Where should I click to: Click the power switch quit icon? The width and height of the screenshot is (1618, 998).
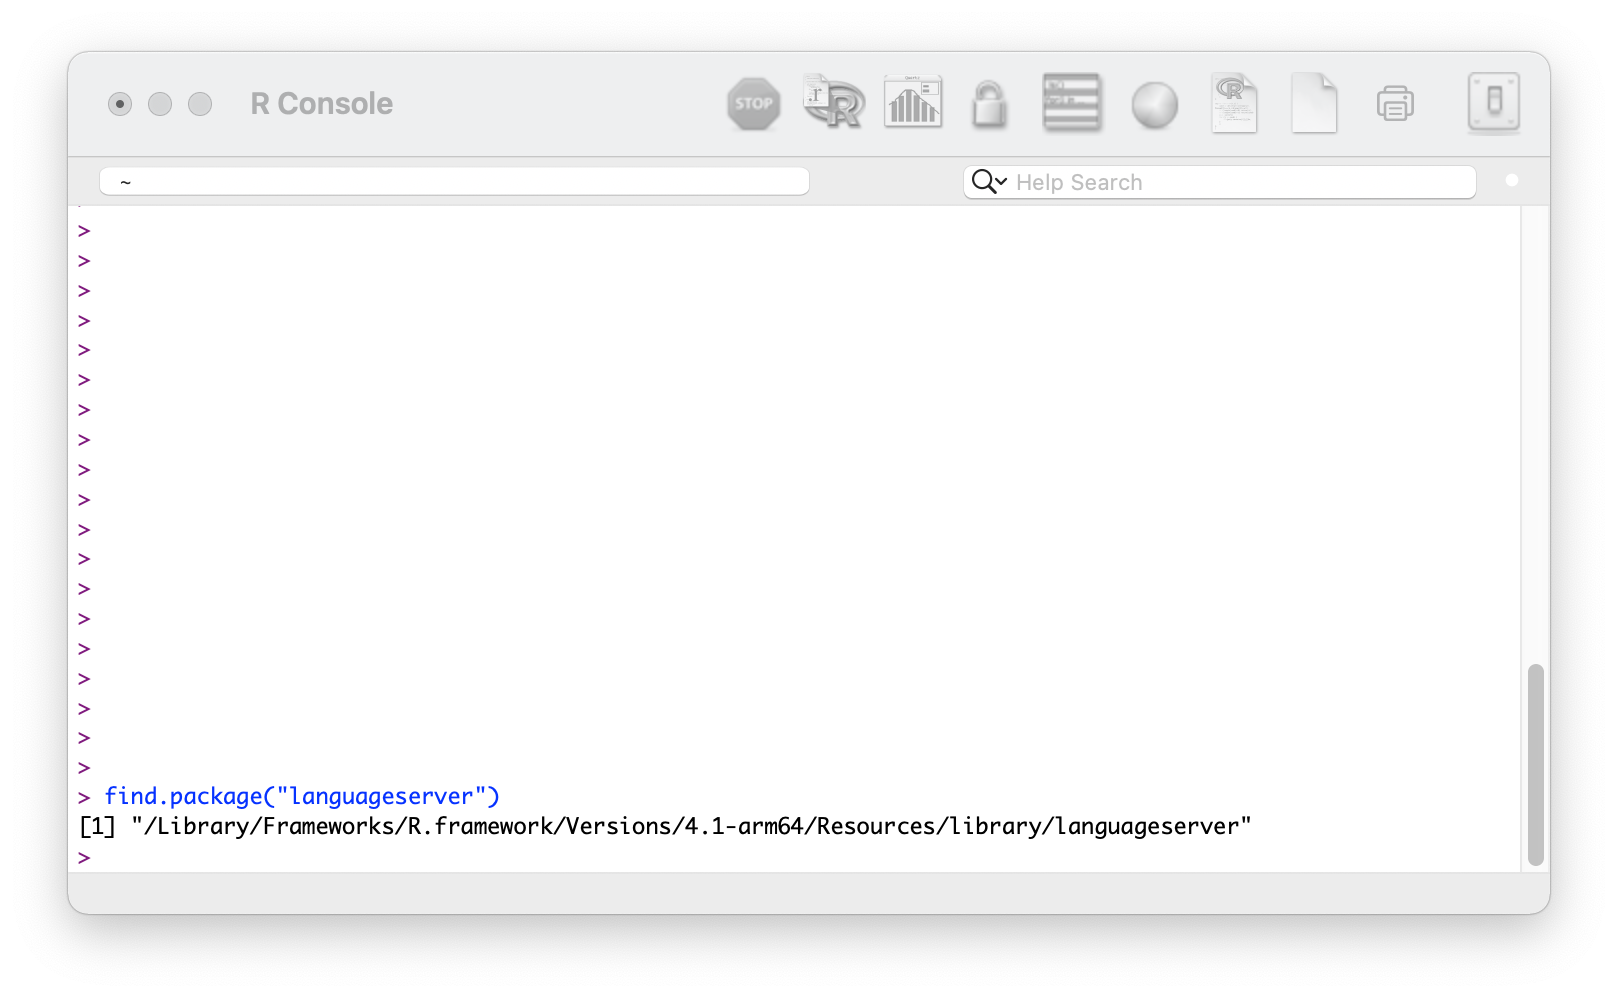click(x=1494, y=102)
